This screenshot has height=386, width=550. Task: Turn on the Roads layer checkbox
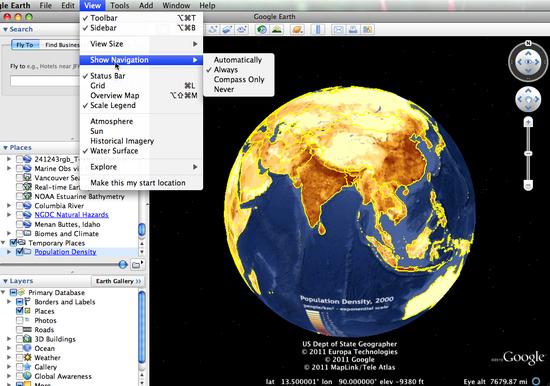19,330
